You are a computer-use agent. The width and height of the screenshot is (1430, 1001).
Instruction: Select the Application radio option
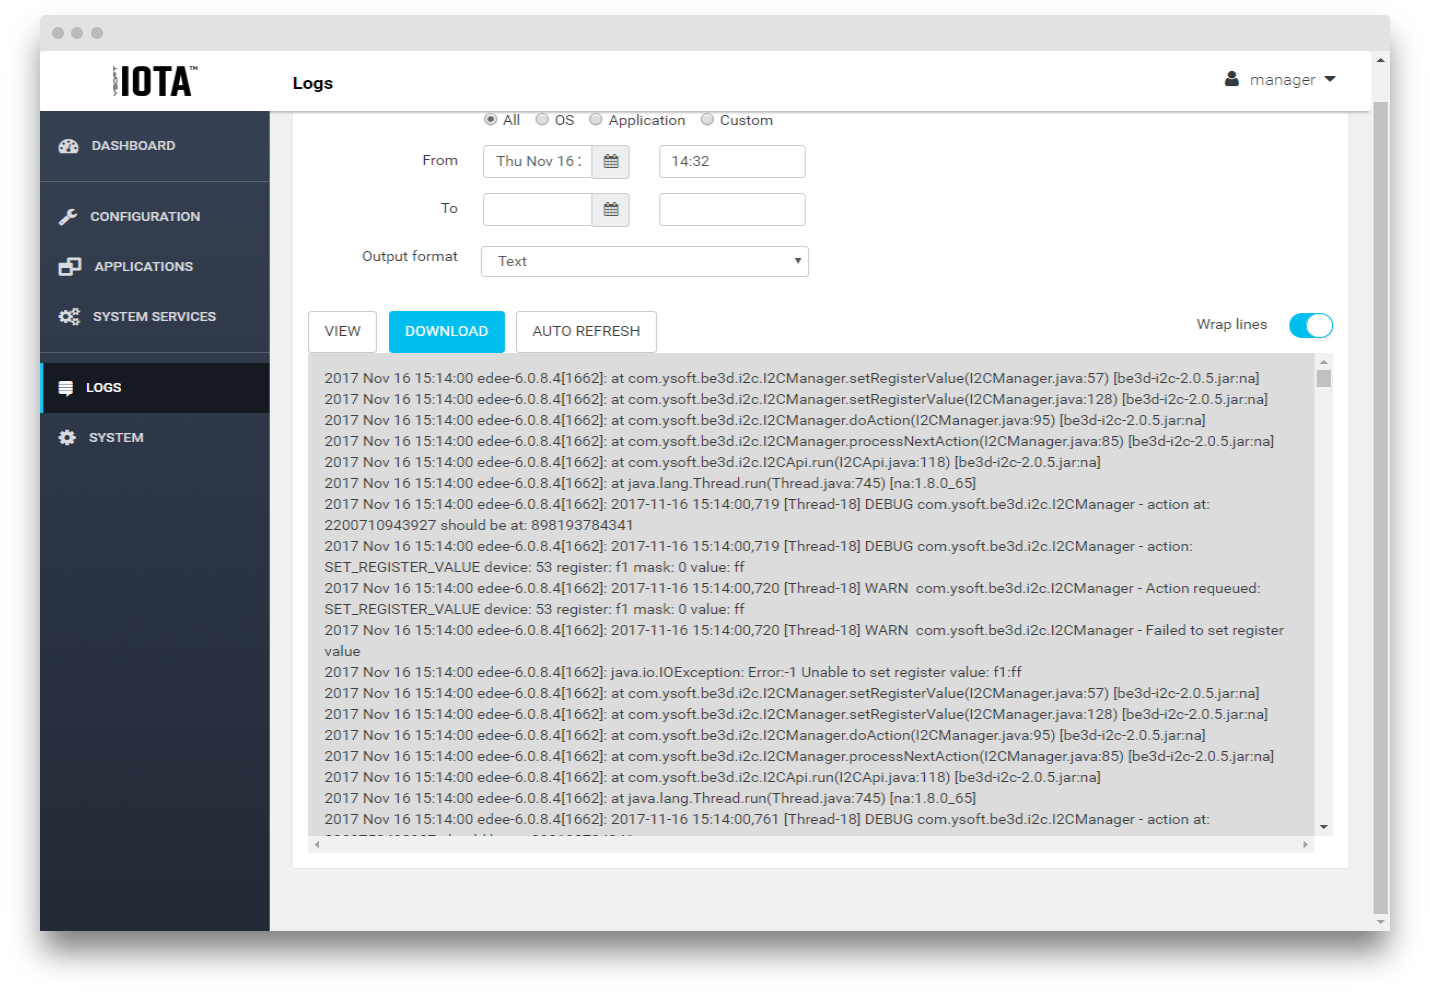point(596,120)
